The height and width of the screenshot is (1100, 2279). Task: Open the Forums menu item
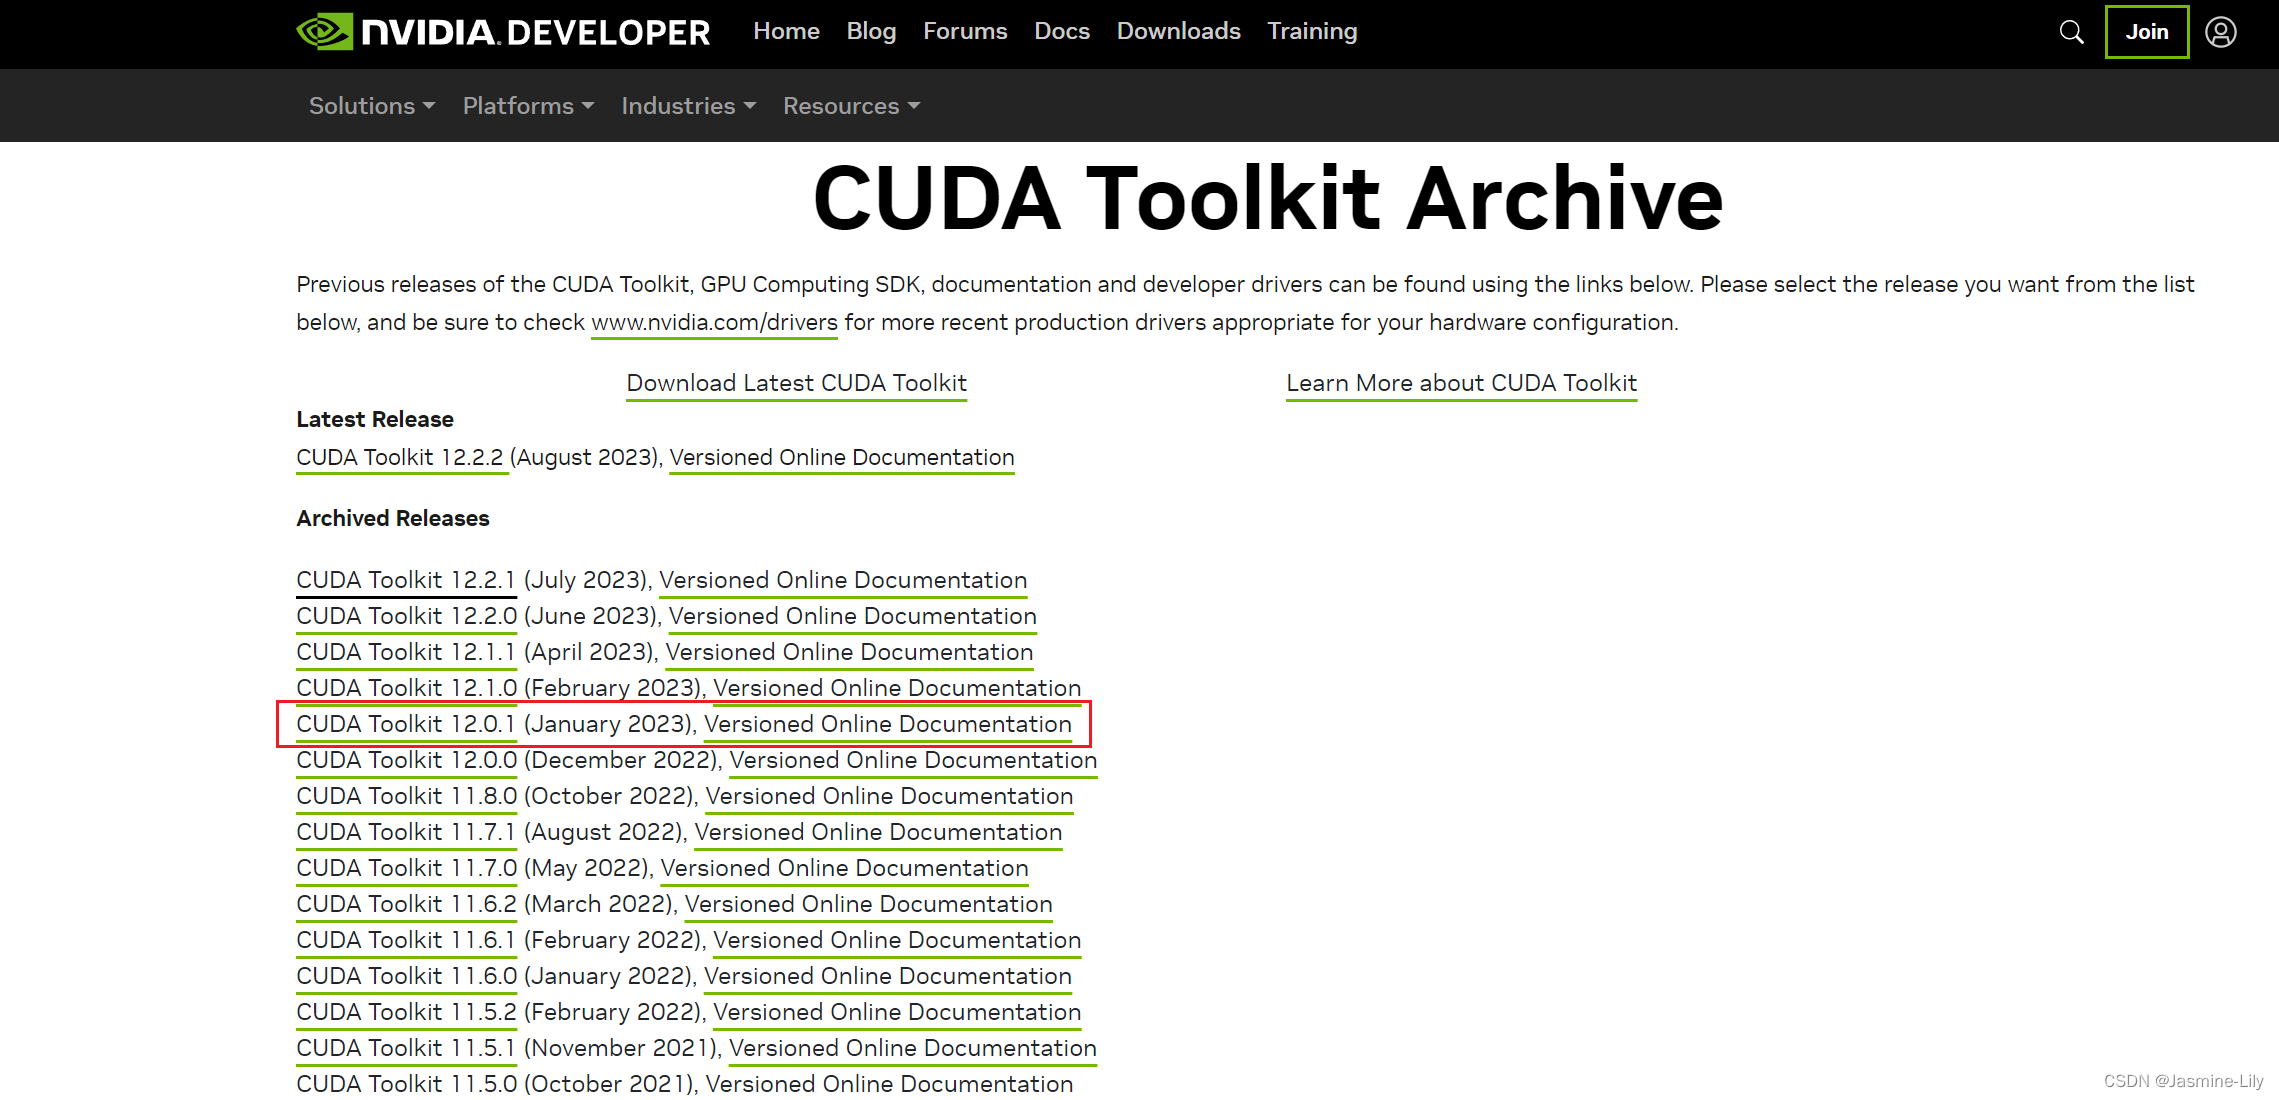pos(965,32)
